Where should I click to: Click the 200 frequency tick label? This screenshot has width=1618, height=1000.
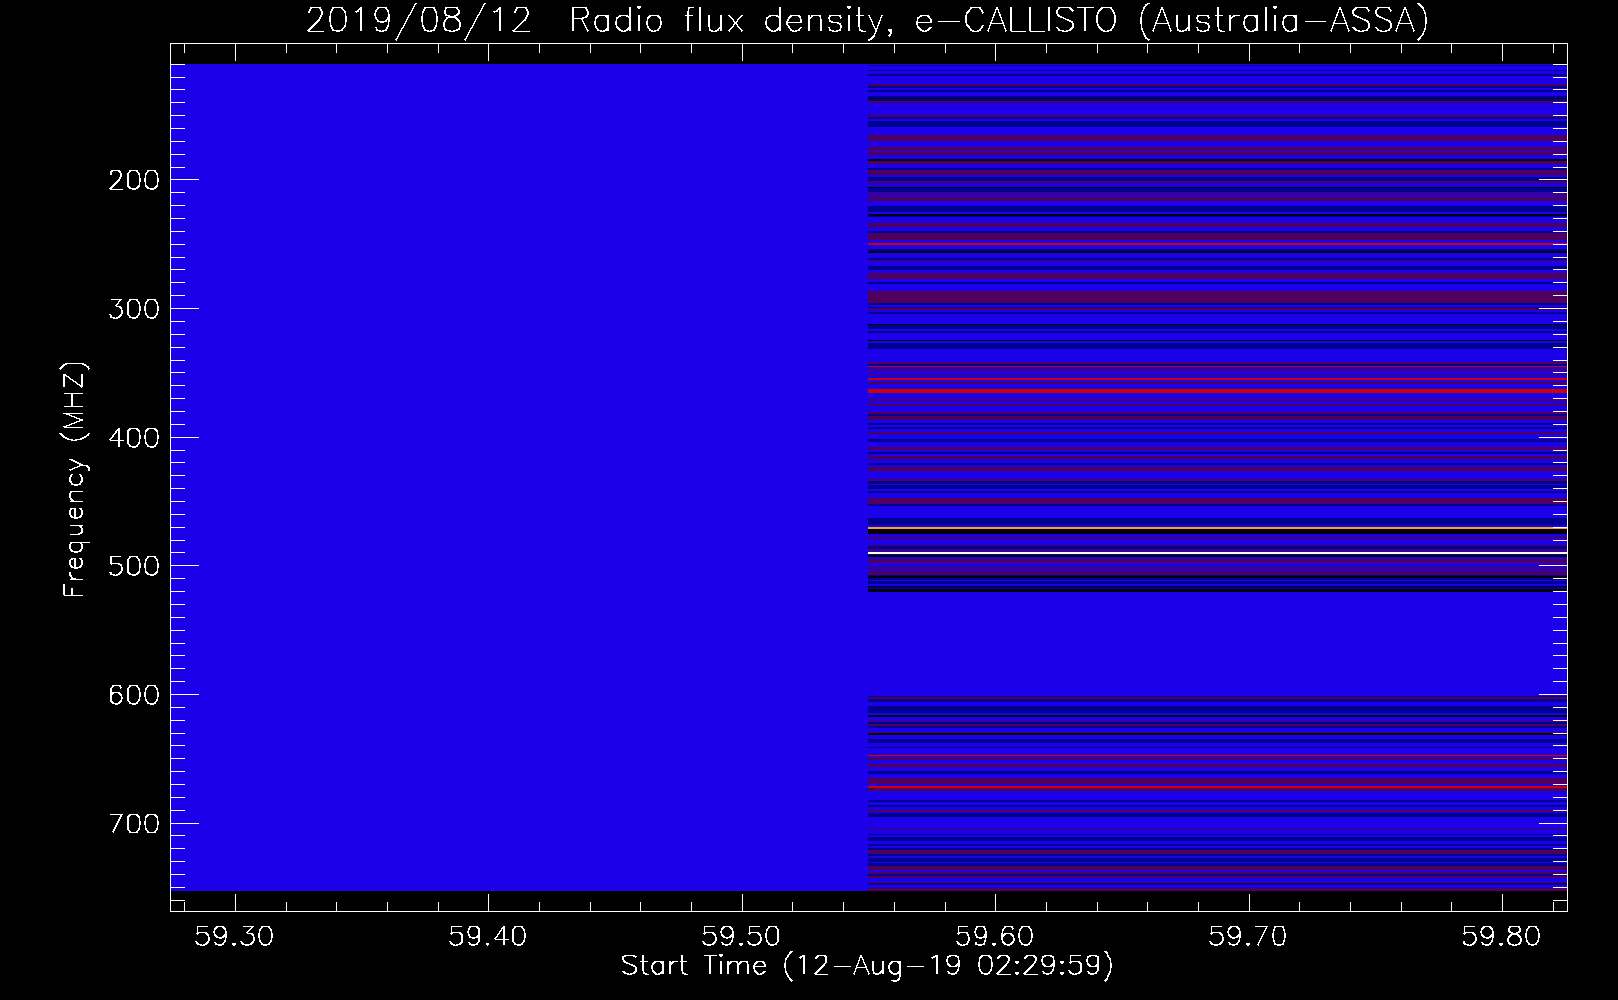(x=133, y=180)
